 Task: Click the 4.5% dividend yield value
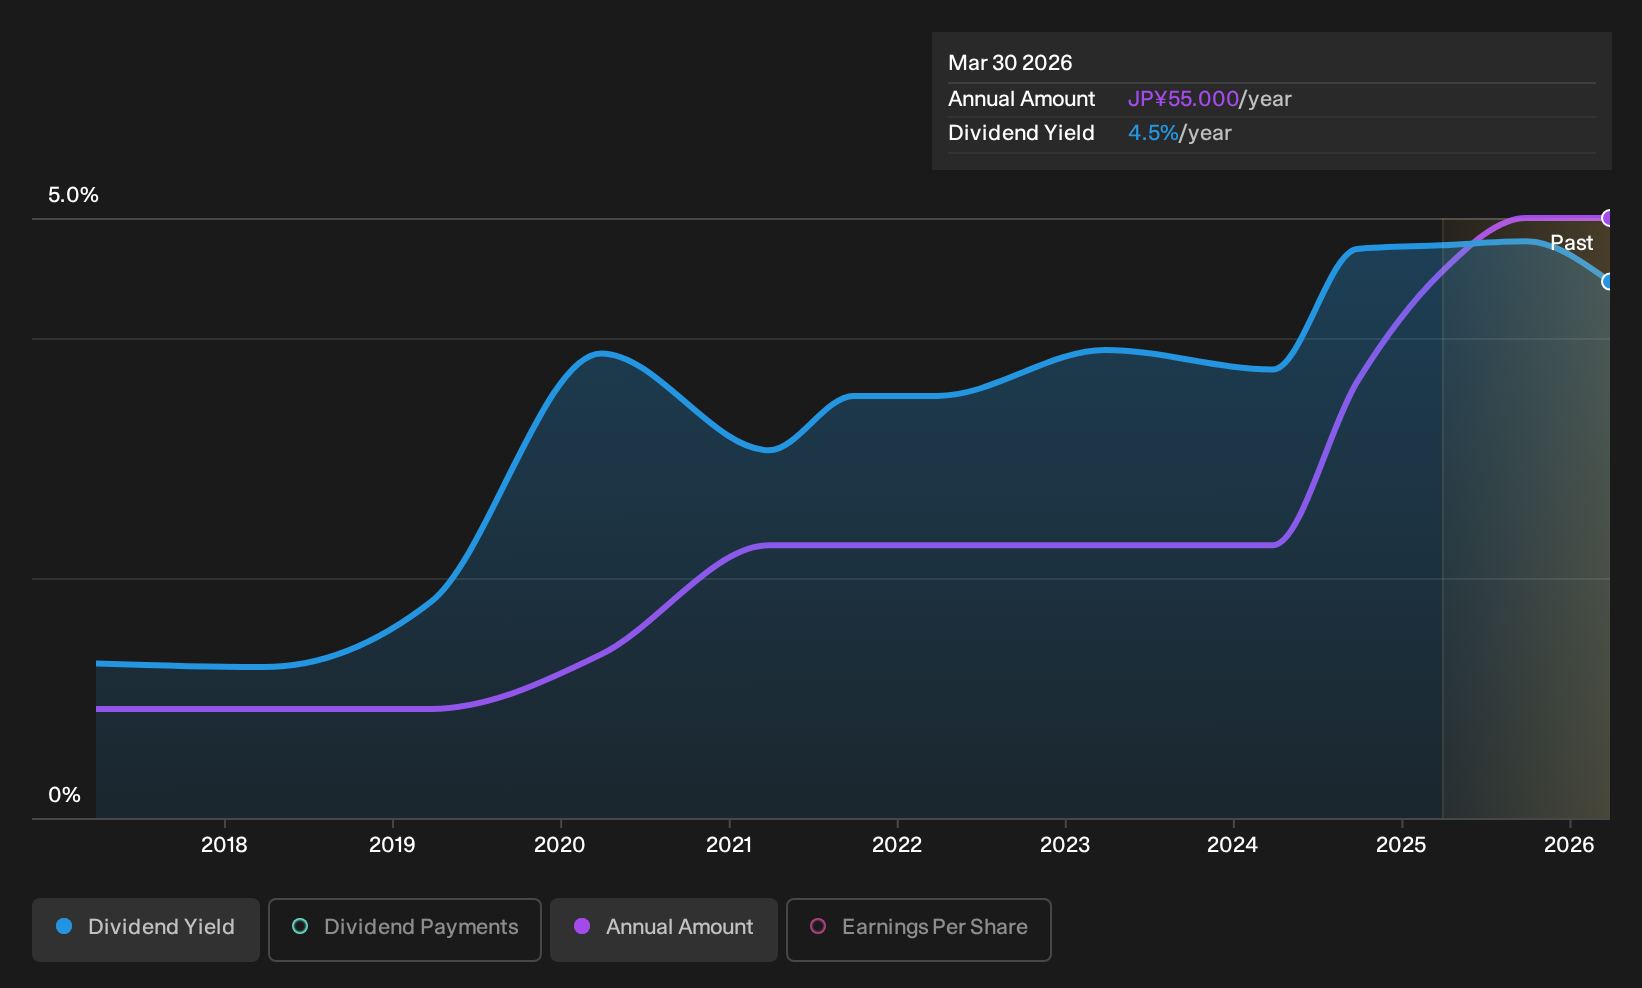click(x=1153, y=133)
